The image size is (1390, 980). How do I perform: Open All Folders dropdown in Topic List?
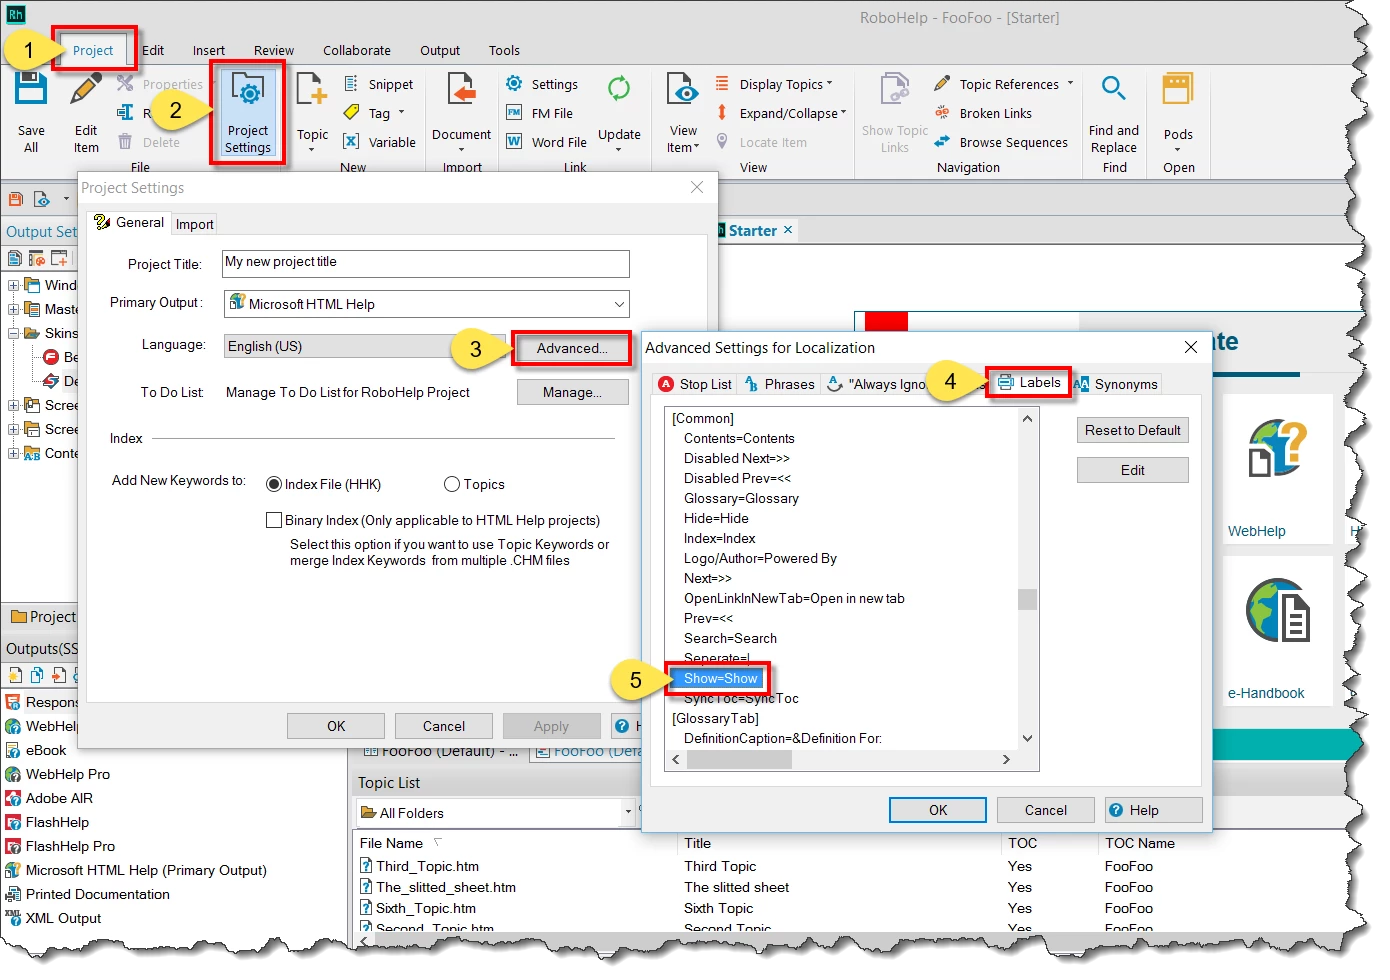coord(628,812)
